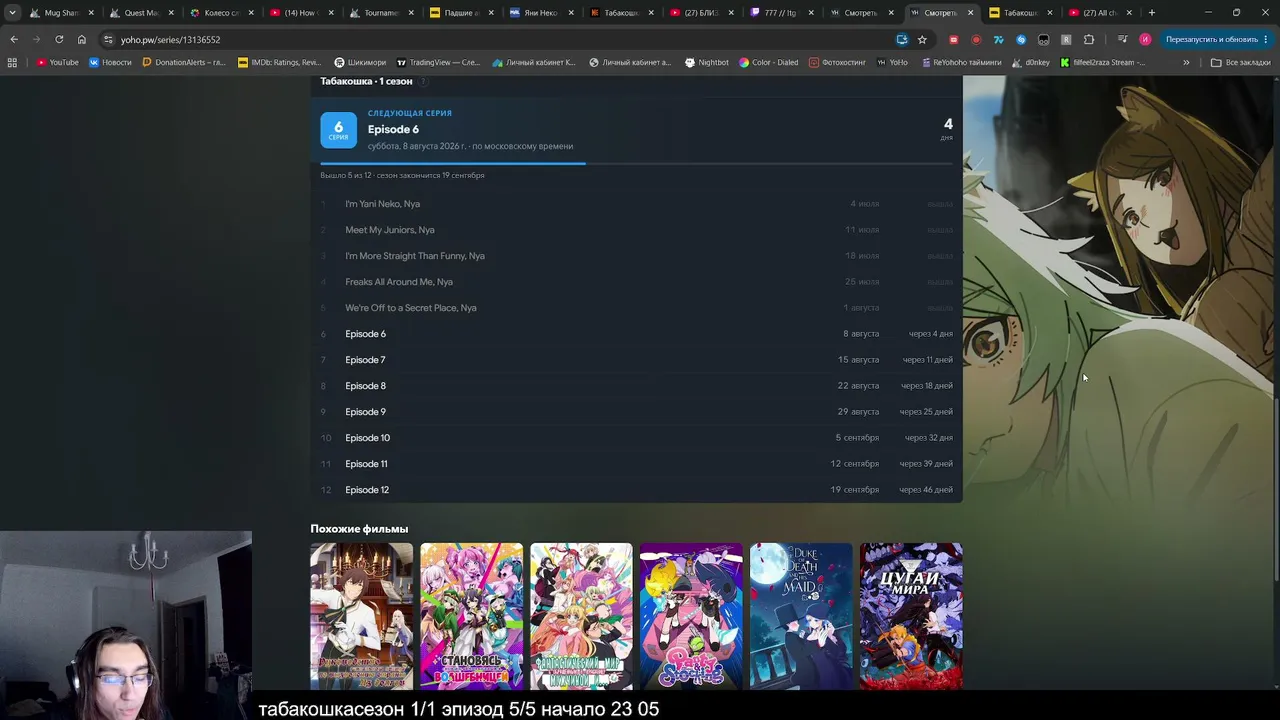Screen dimensions: 1280x720
Task: Open the media control playlist icon
Action: tap(1122, 39)
